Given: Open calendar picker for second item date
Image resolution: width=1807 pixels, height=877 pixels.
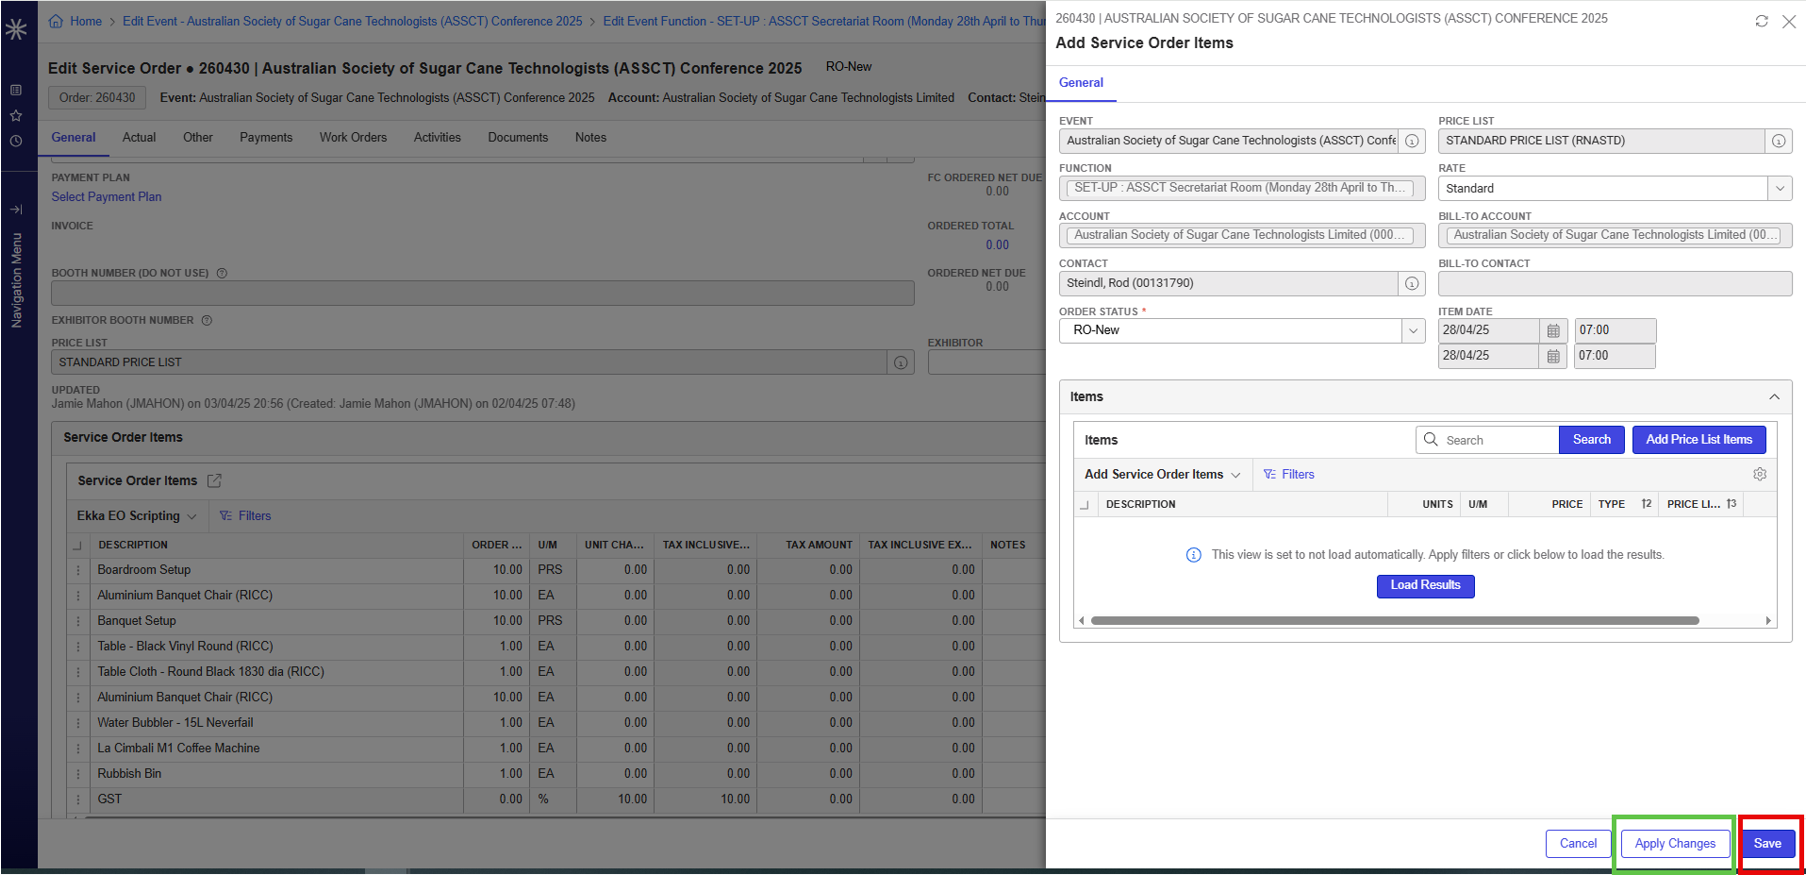Looking at the screenshot, I should point(1553,356).
